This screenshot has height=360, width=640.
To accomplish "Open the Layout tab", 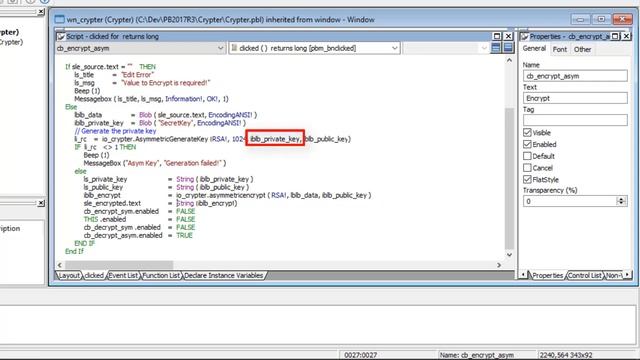I will pyautogui.click(x=69, y=276).
